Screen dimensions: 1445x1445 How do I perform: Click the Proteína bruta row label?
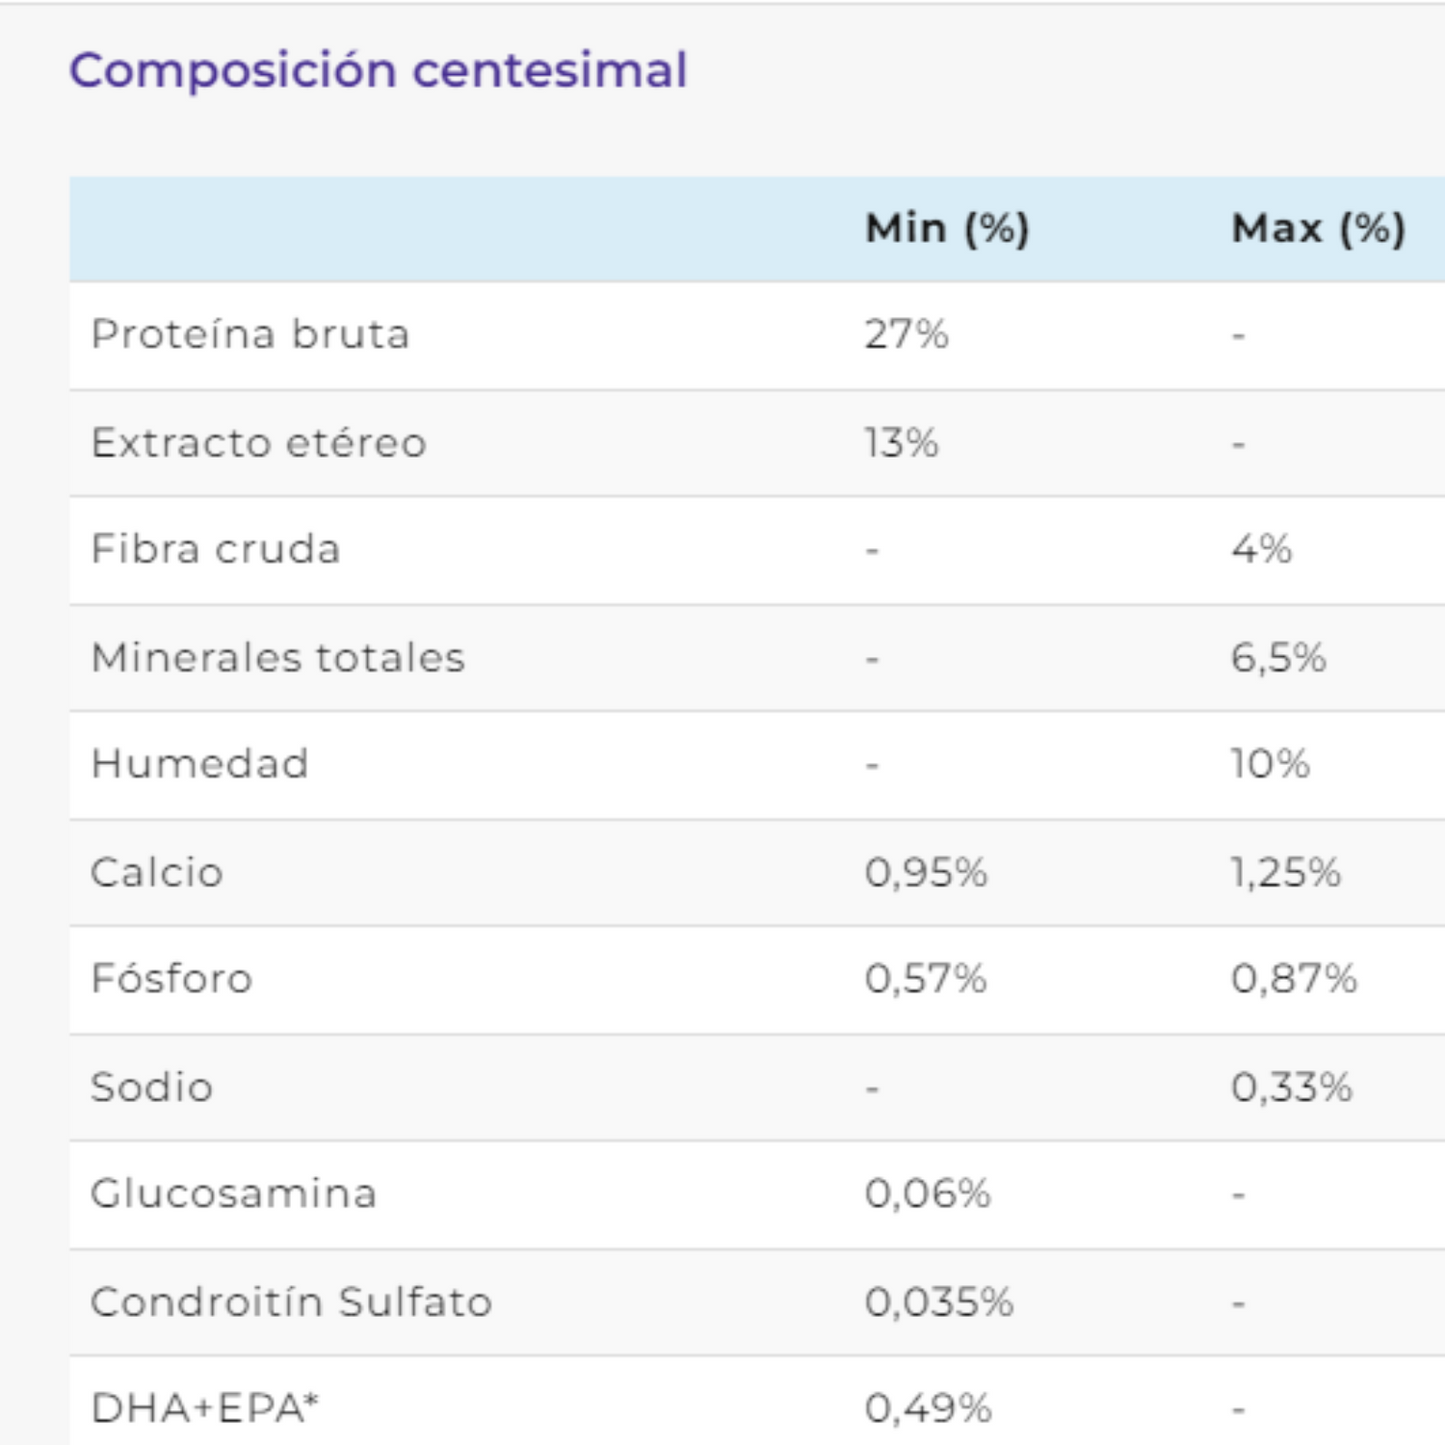click(x=250, y=334)
